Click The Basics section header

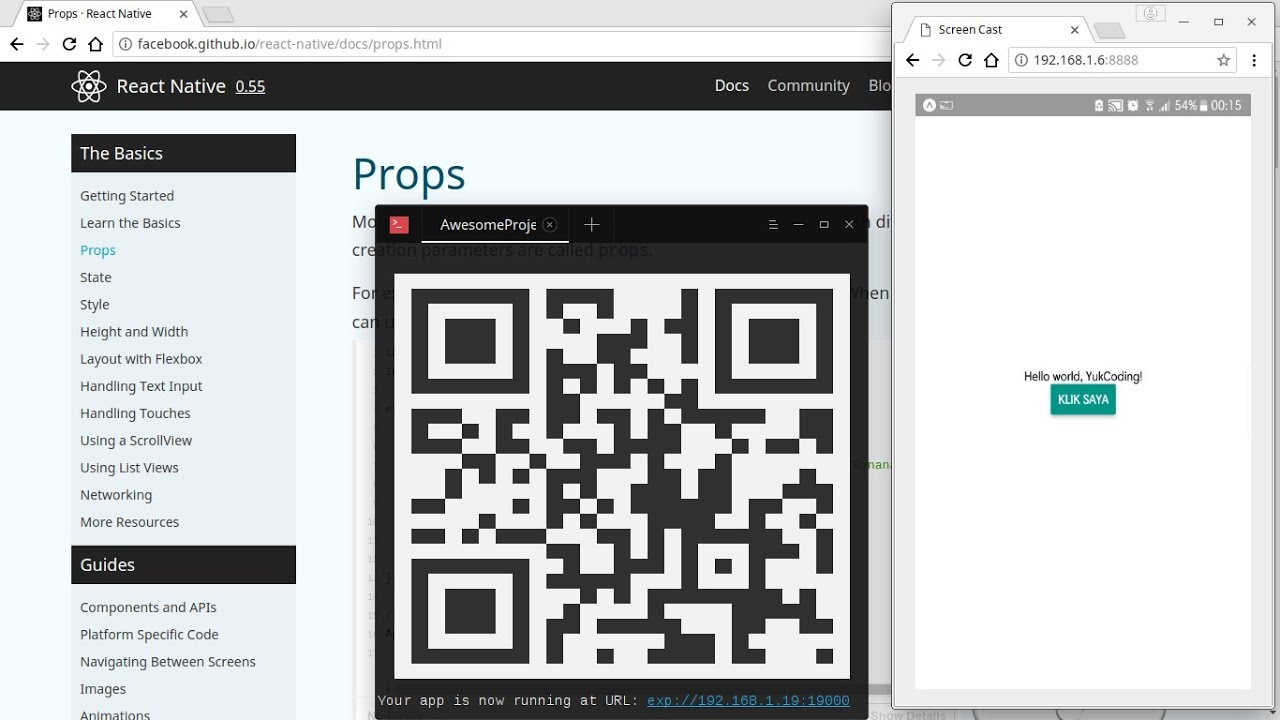pyautogui.click(x=183, y=153)
